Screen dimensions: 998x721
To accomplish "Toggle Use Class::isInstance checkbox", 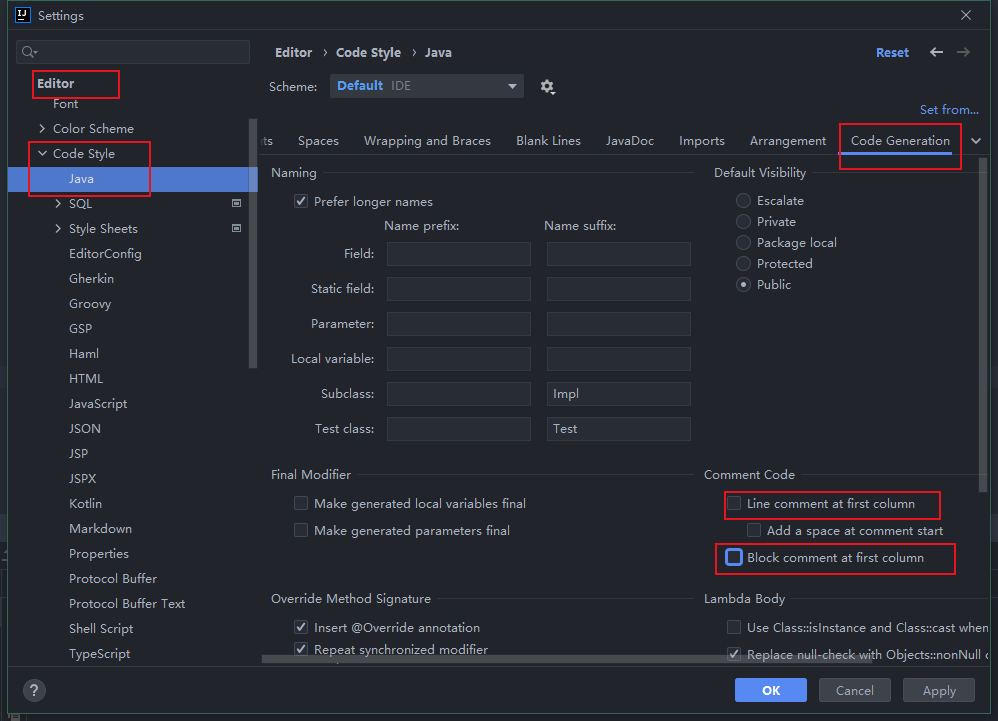I will (x=734, y=627).
